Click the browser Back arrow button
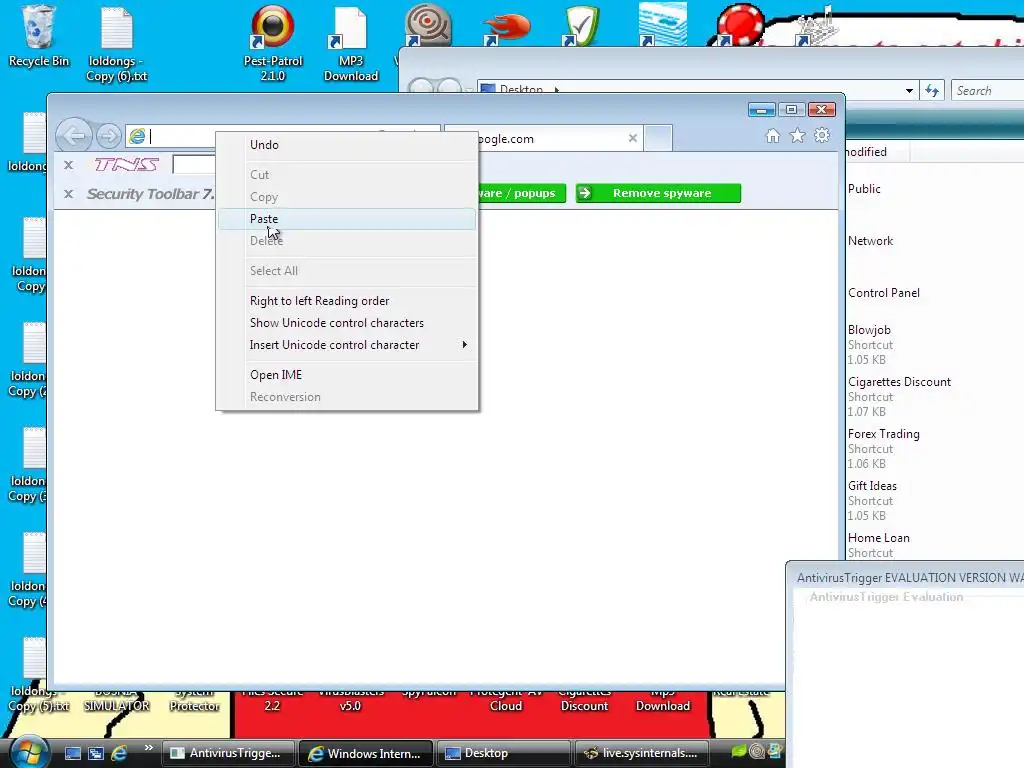This screenshot has width=1024, height=768. pyautogui.click(x=74, y=135)
